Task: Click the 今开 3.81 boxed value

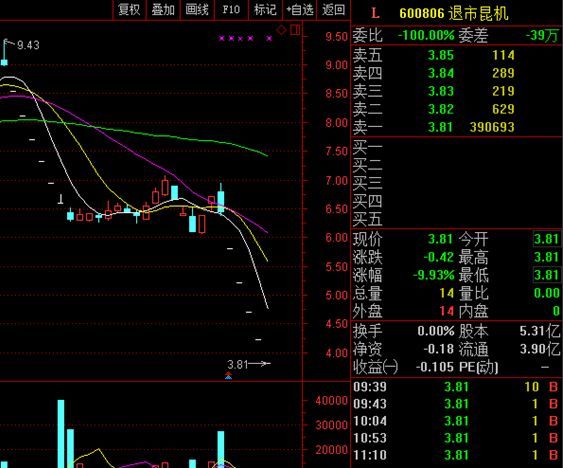Action: coord(546,239)
